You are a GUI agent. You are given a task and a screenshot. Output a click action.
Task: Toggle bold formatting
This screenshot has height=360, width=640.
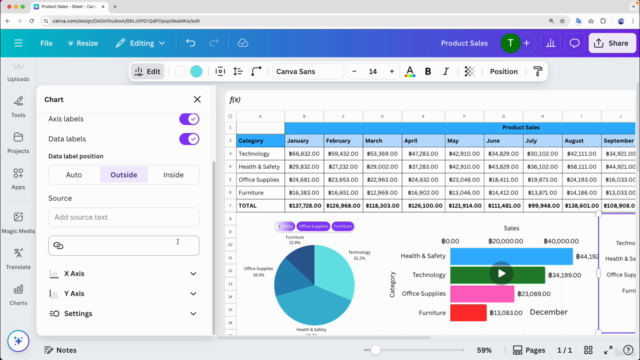[x=428, y=71]
